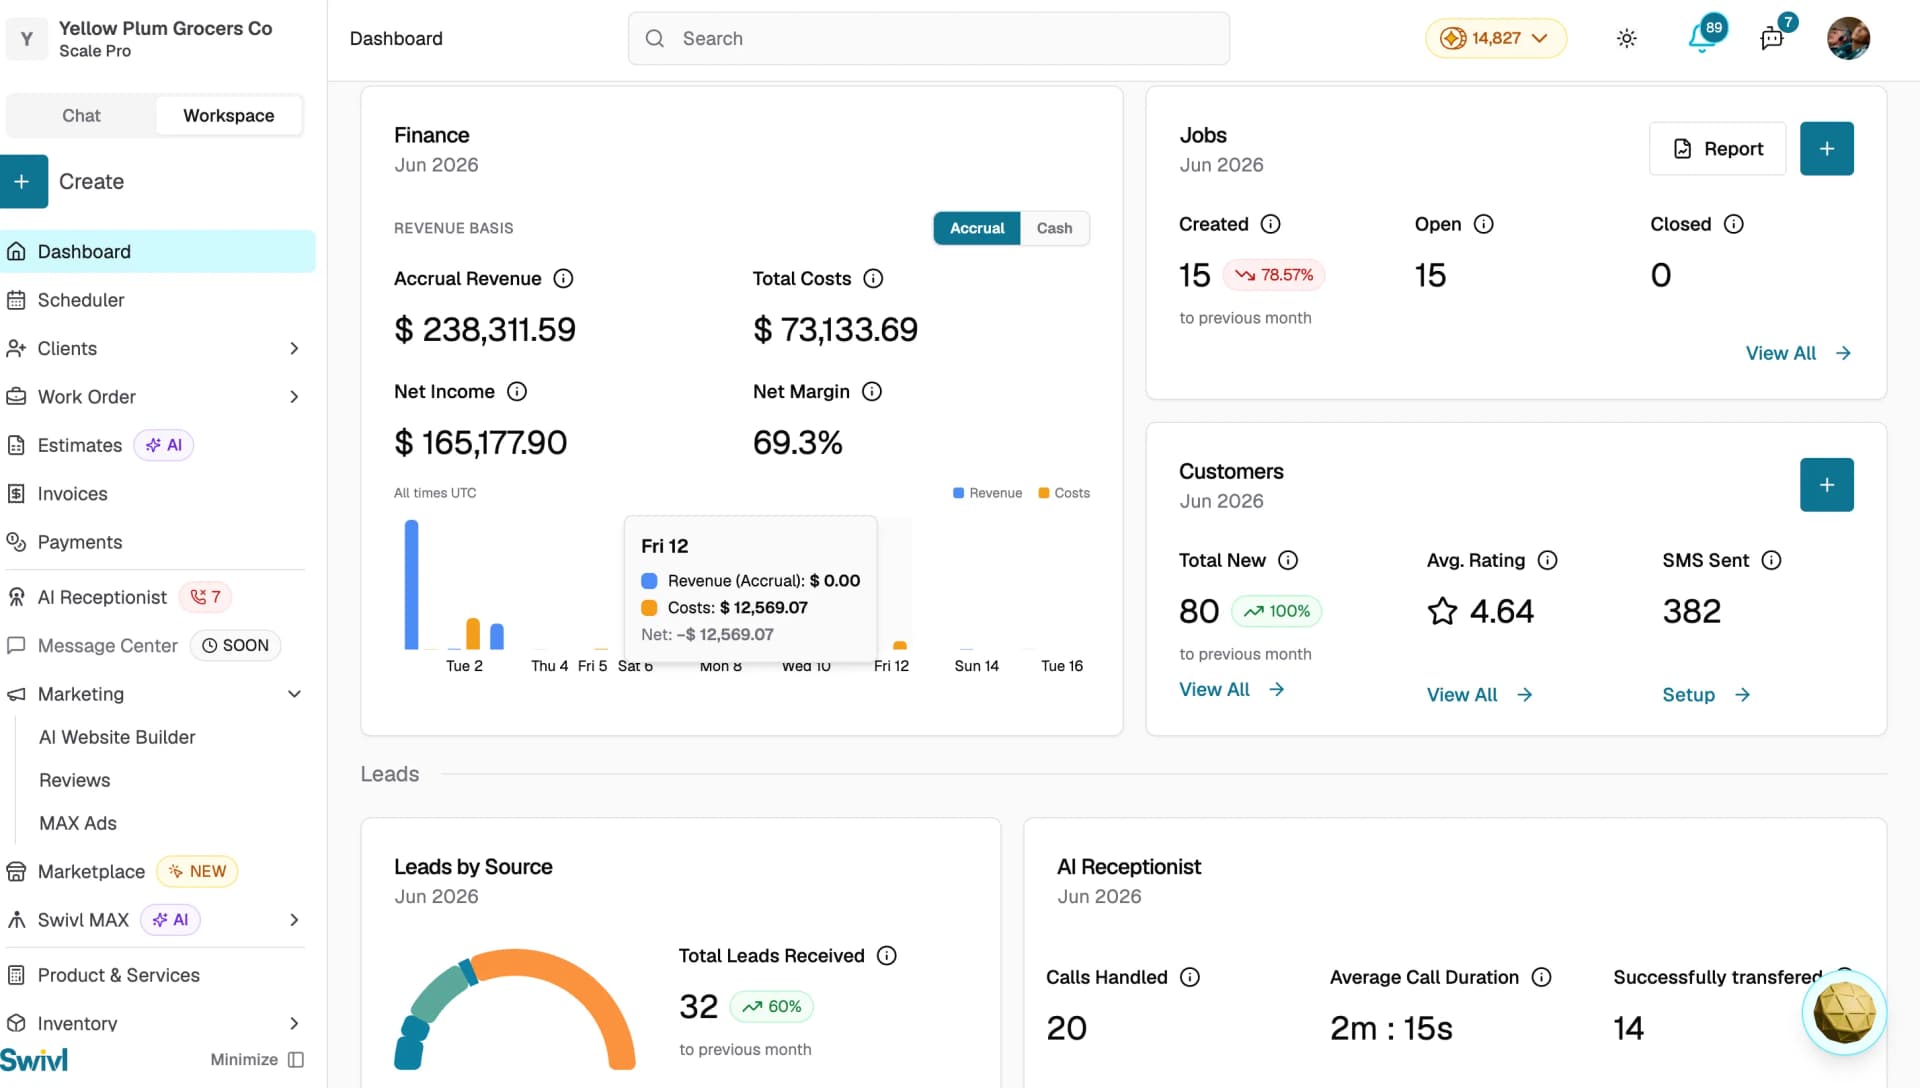1920x1088 pixels.
Task: Click the Total Costs info icon
Action: (873, 279)
